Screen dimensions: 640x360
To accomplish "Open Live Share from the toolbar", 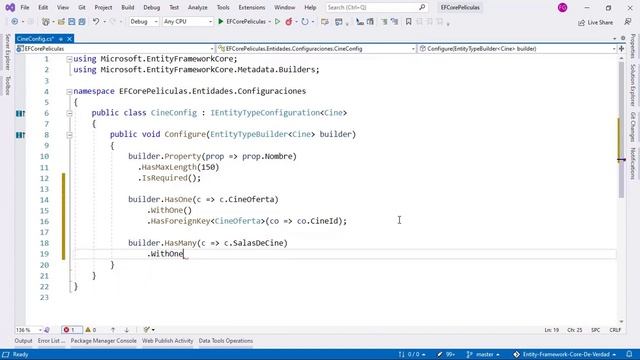I will pyautogui.click(x=596, y=22).
